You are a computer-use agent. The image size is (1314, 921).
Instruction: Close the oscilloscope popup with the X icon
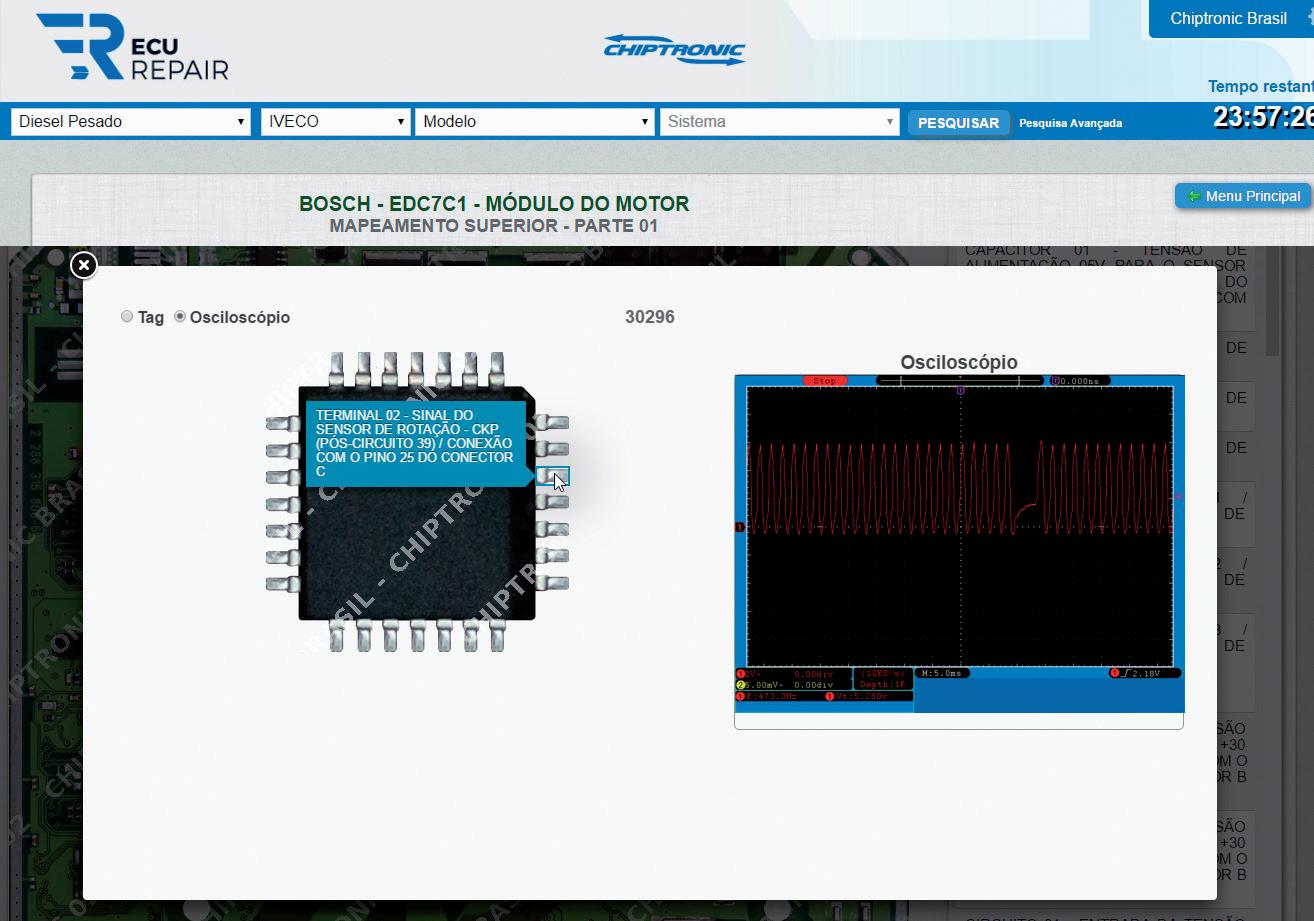(84, 264)
